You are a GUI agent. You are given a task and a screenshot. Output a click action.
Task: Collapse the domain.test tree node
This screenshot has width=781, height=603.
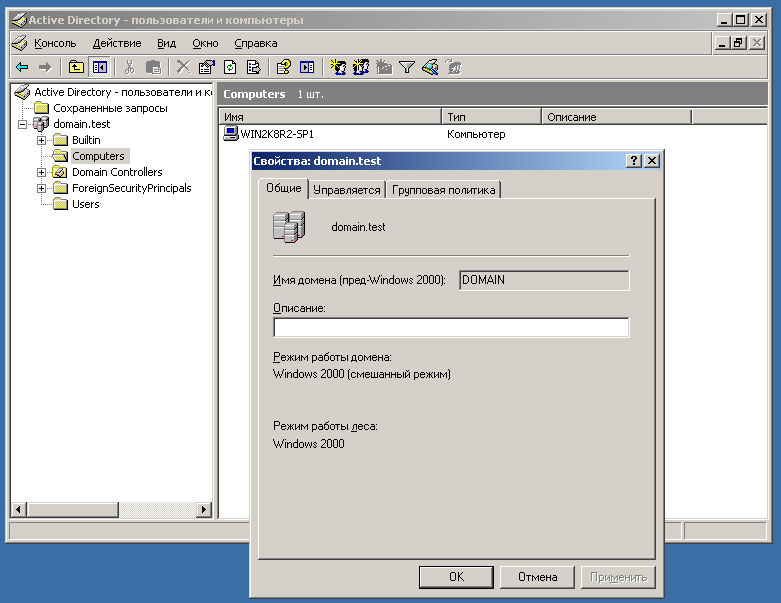coord(24,124)
